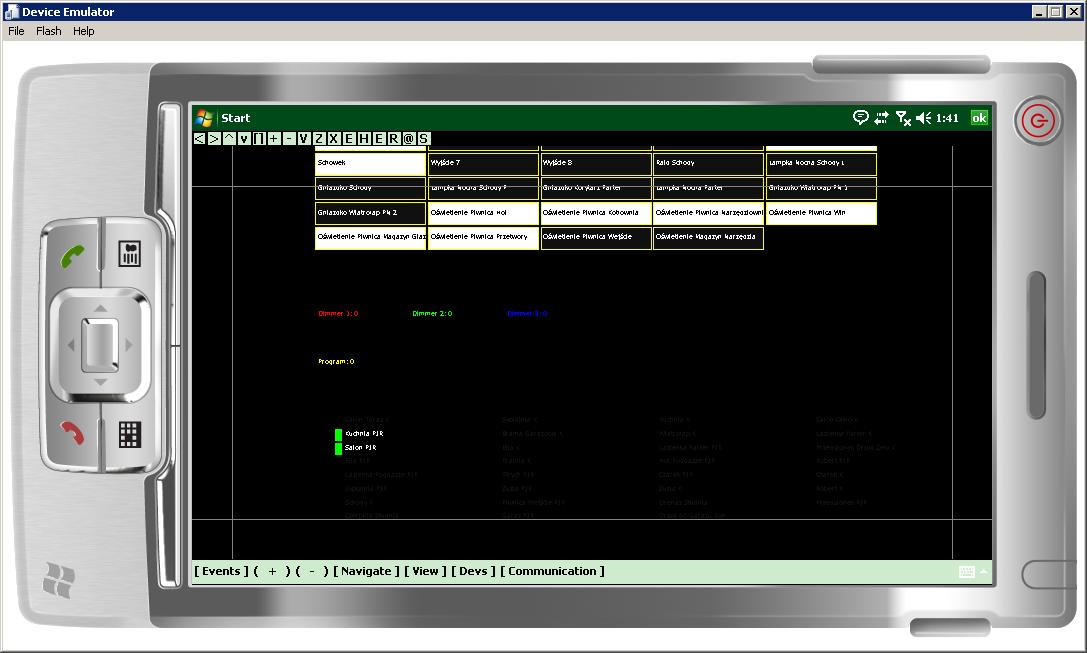Click the no-signal antenna status icon
Image resolution: width=1087 pixels, height=653 pixels.
click(903, 119)
